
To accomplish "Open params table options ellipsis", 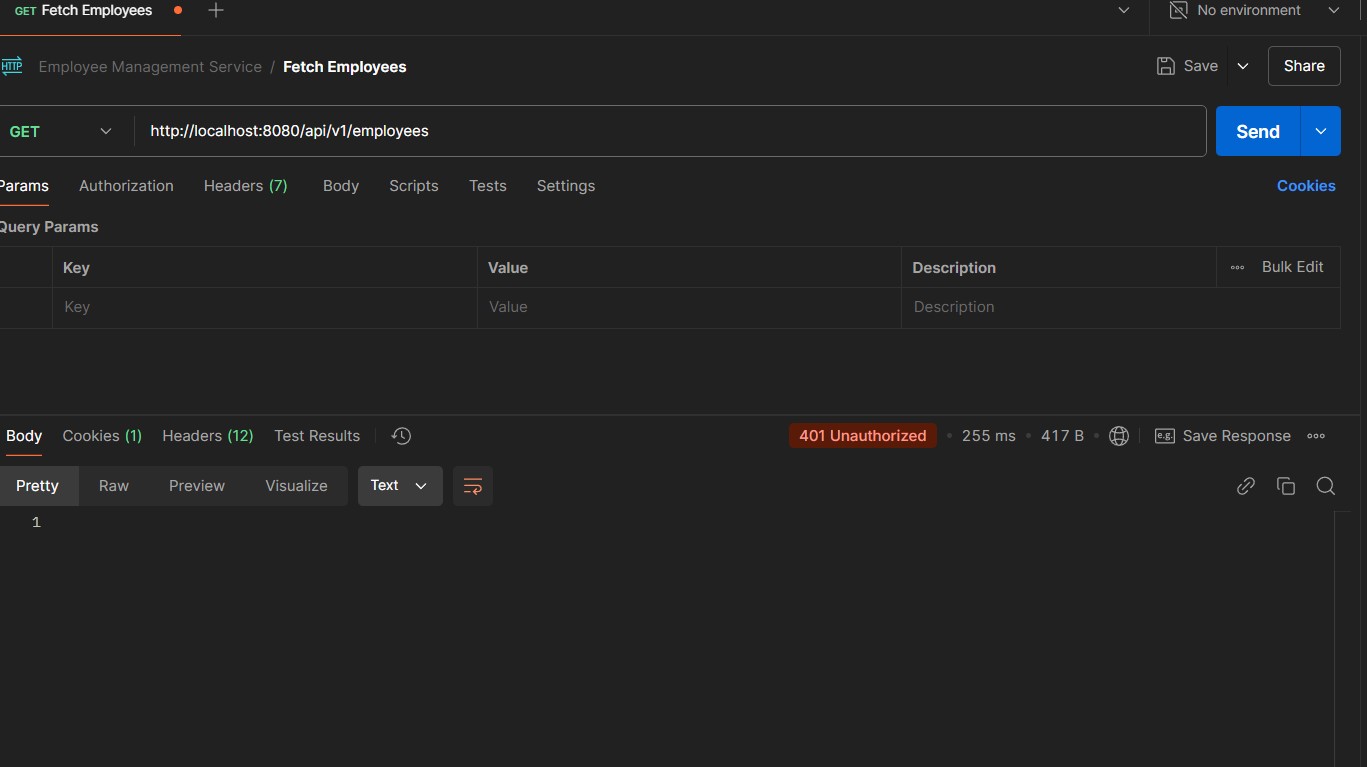I will coord(1237,268).
